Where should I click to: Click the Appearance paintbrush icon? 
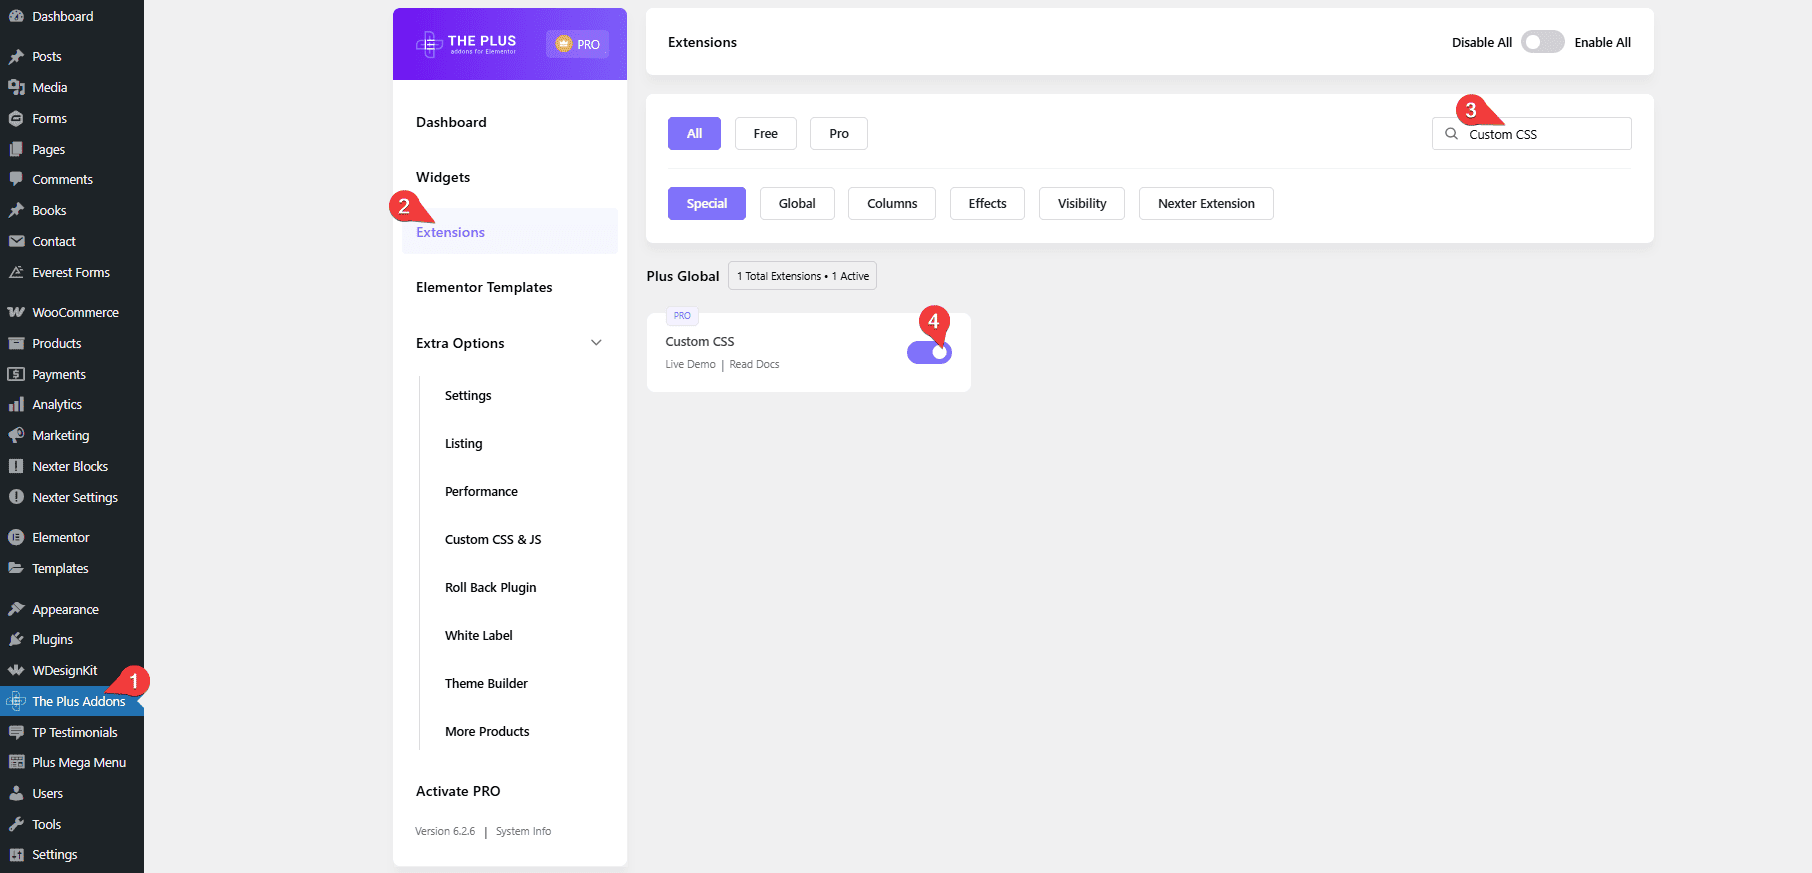click(x=16, y=609)
